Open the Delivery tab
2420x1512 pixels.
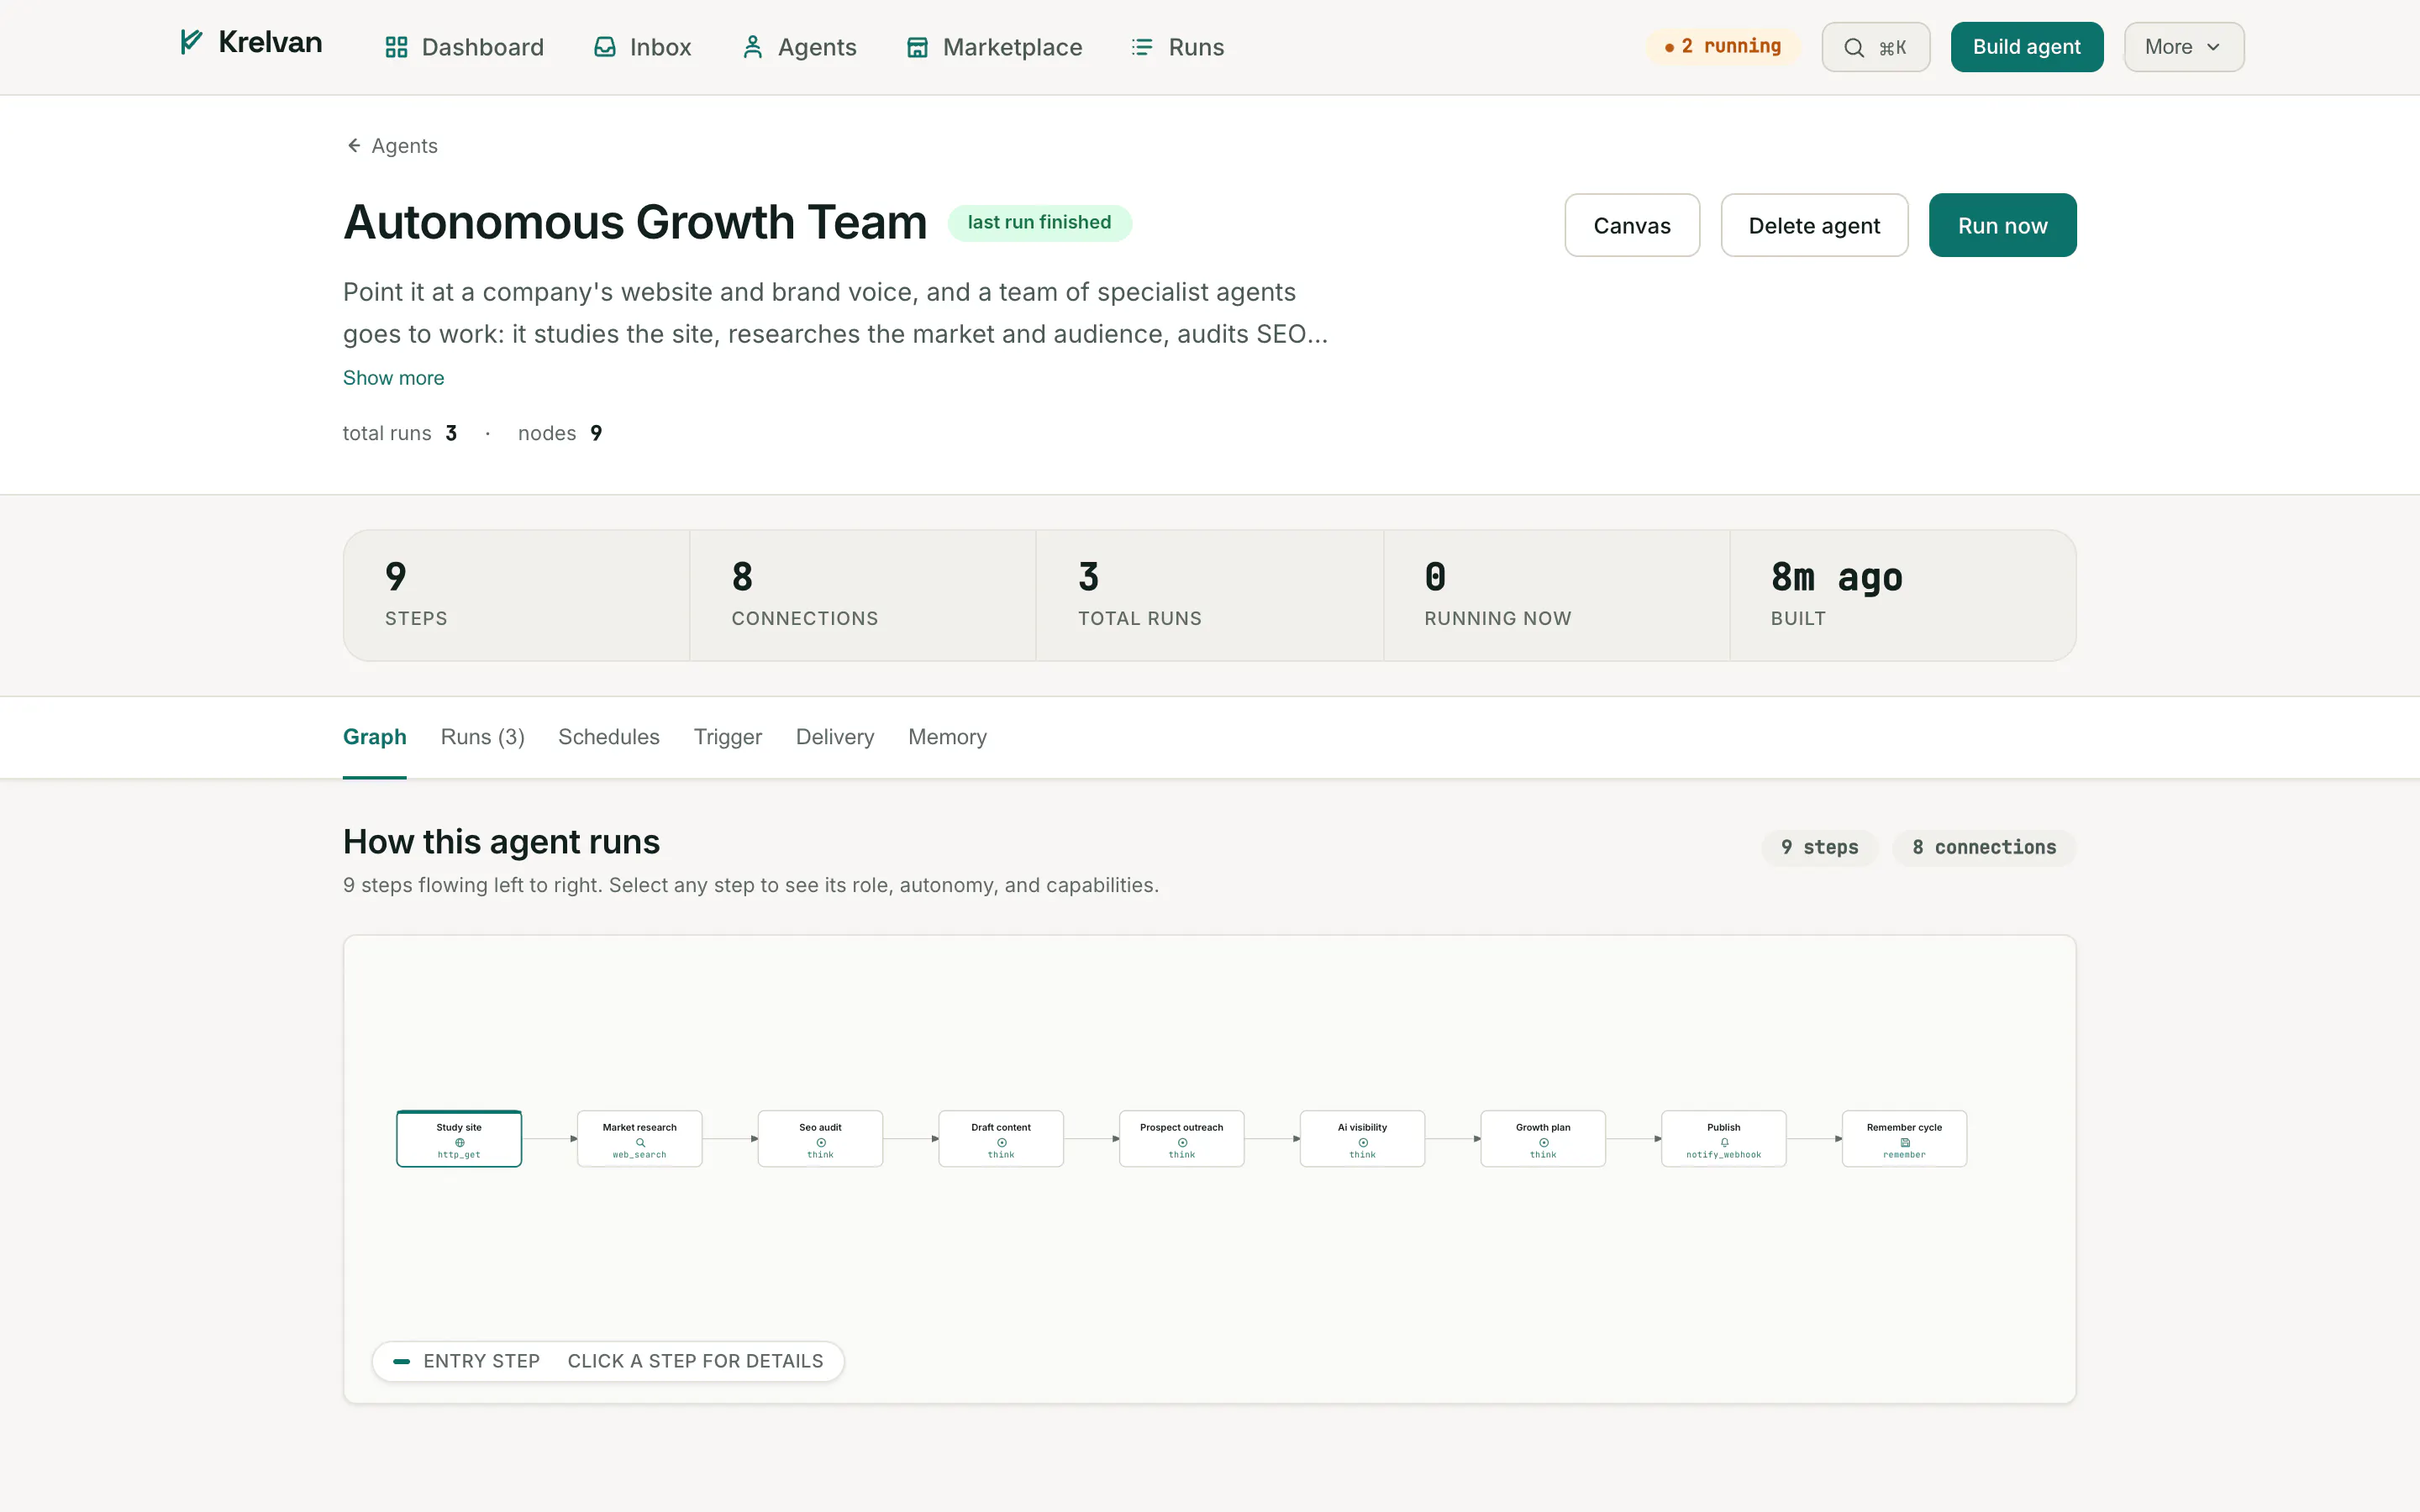(x=835, y=737)
